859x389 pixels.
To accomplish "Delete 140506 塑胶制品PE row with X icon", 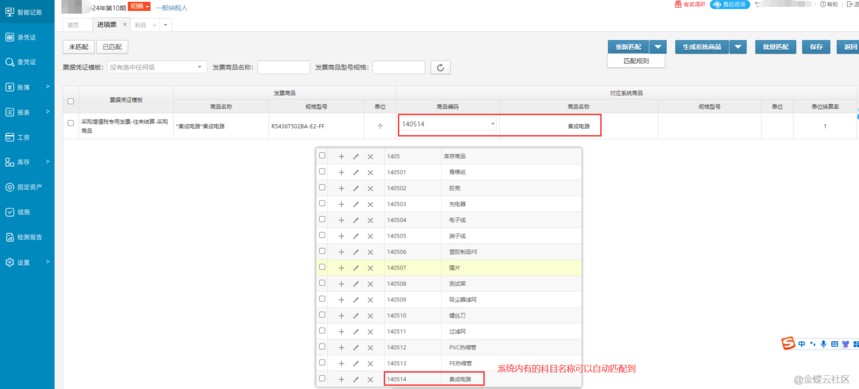I will (x=370, y=252).
